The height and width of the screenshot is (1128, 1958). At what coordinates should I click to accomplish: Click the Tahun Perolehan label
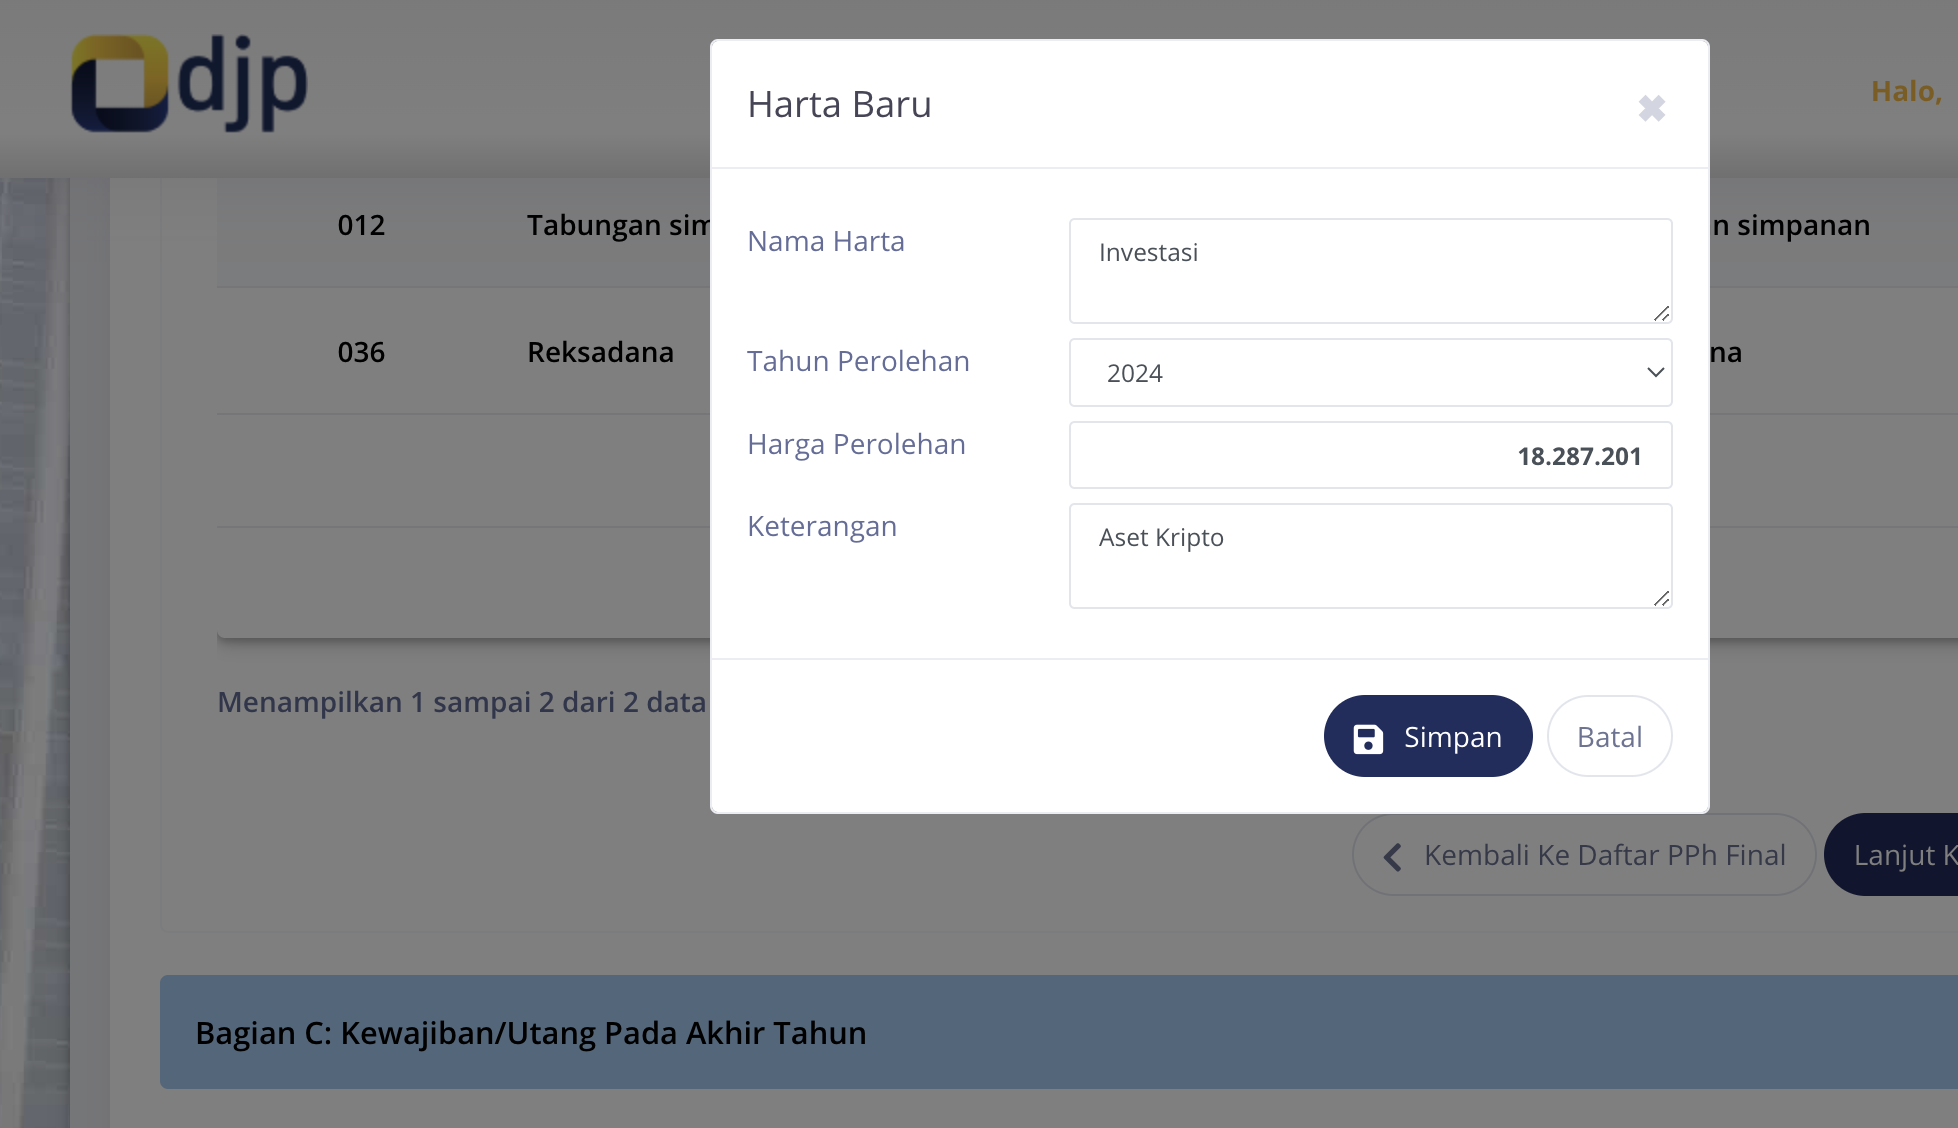point(858,361)
